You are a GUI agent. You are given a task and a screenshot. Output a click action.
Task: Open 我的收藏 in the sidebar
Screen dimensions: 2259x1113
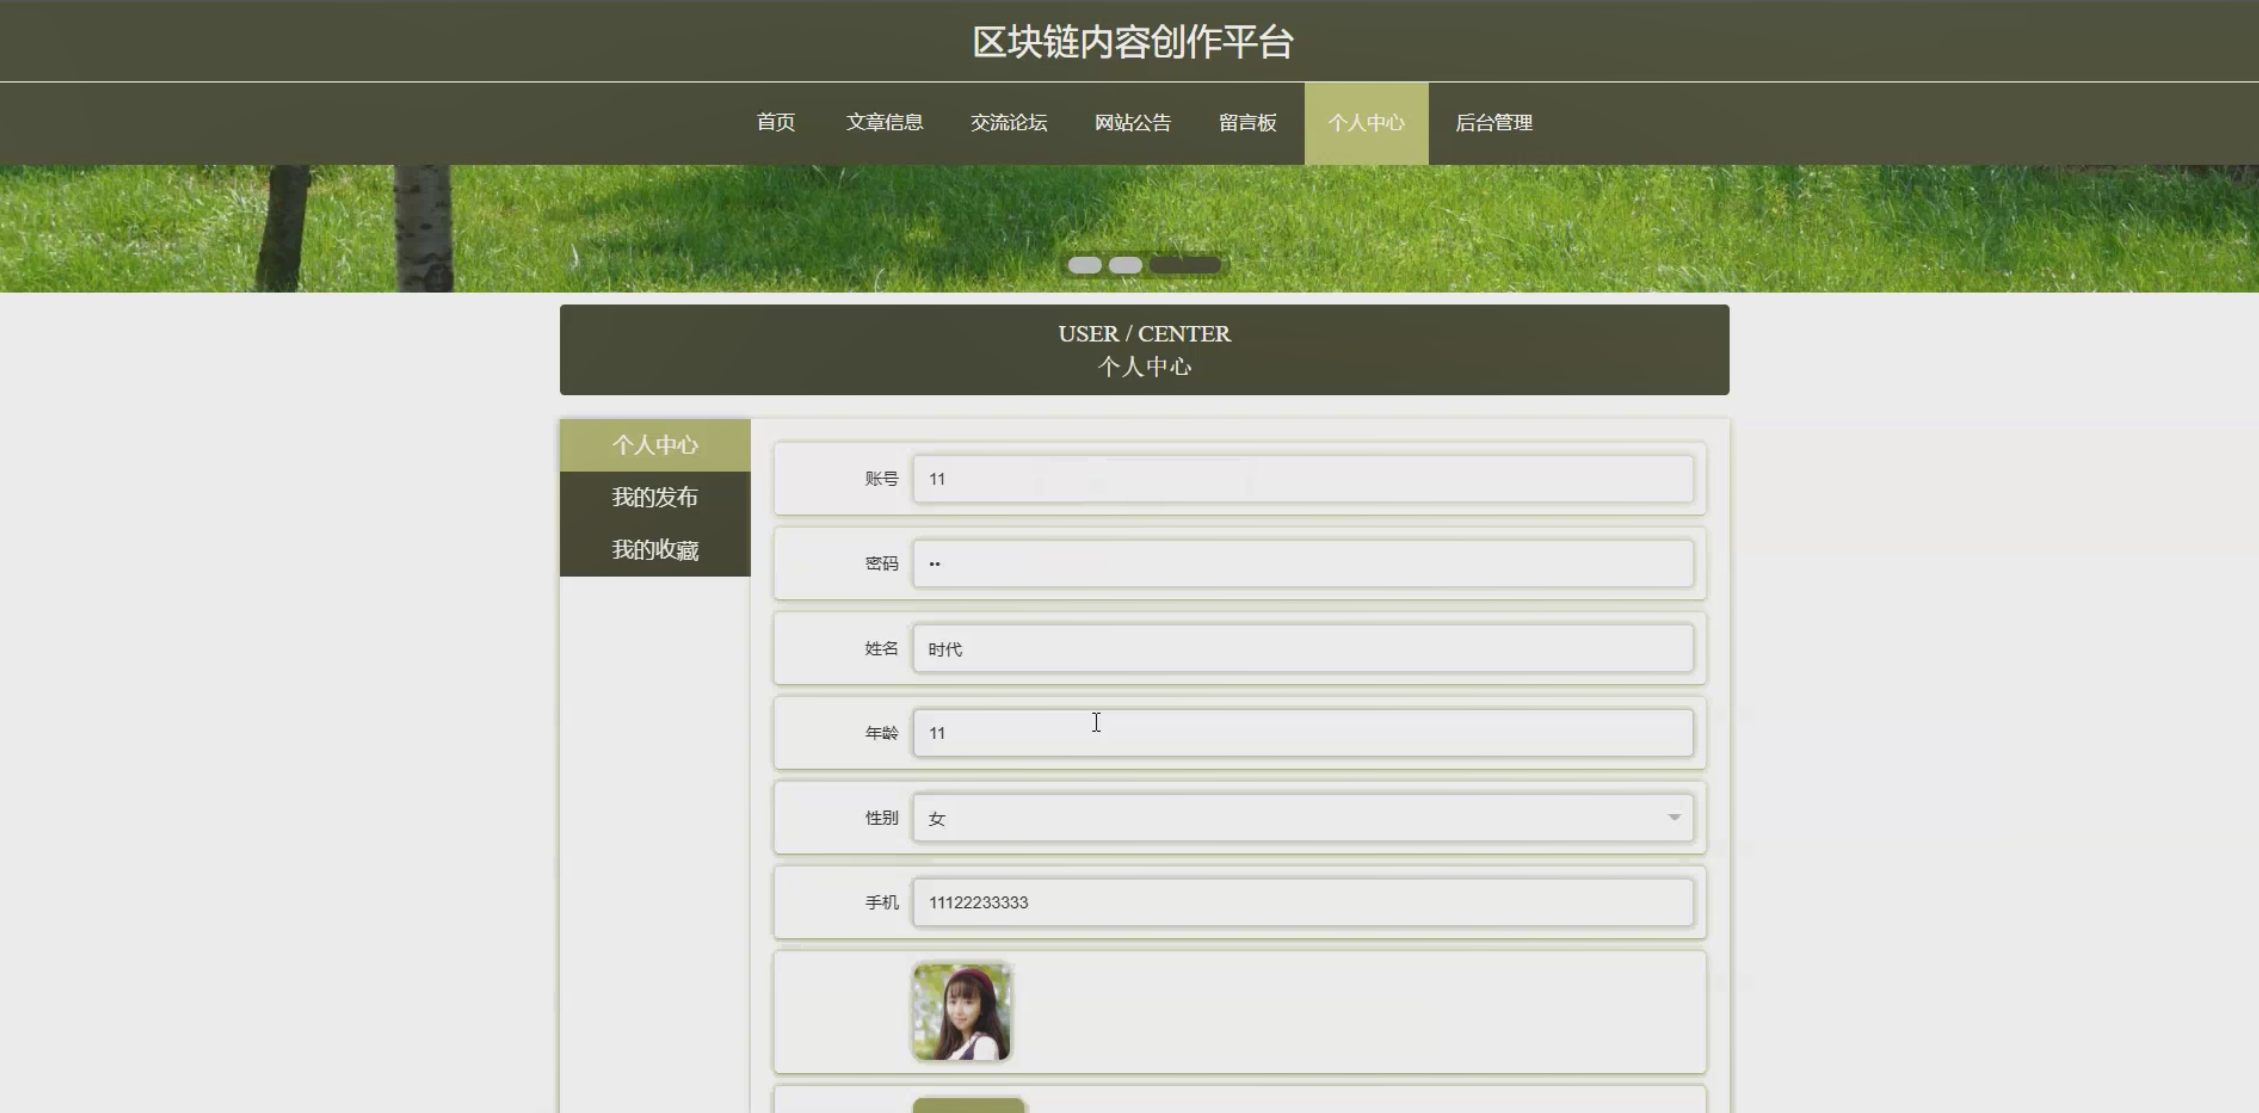[655, 550]
